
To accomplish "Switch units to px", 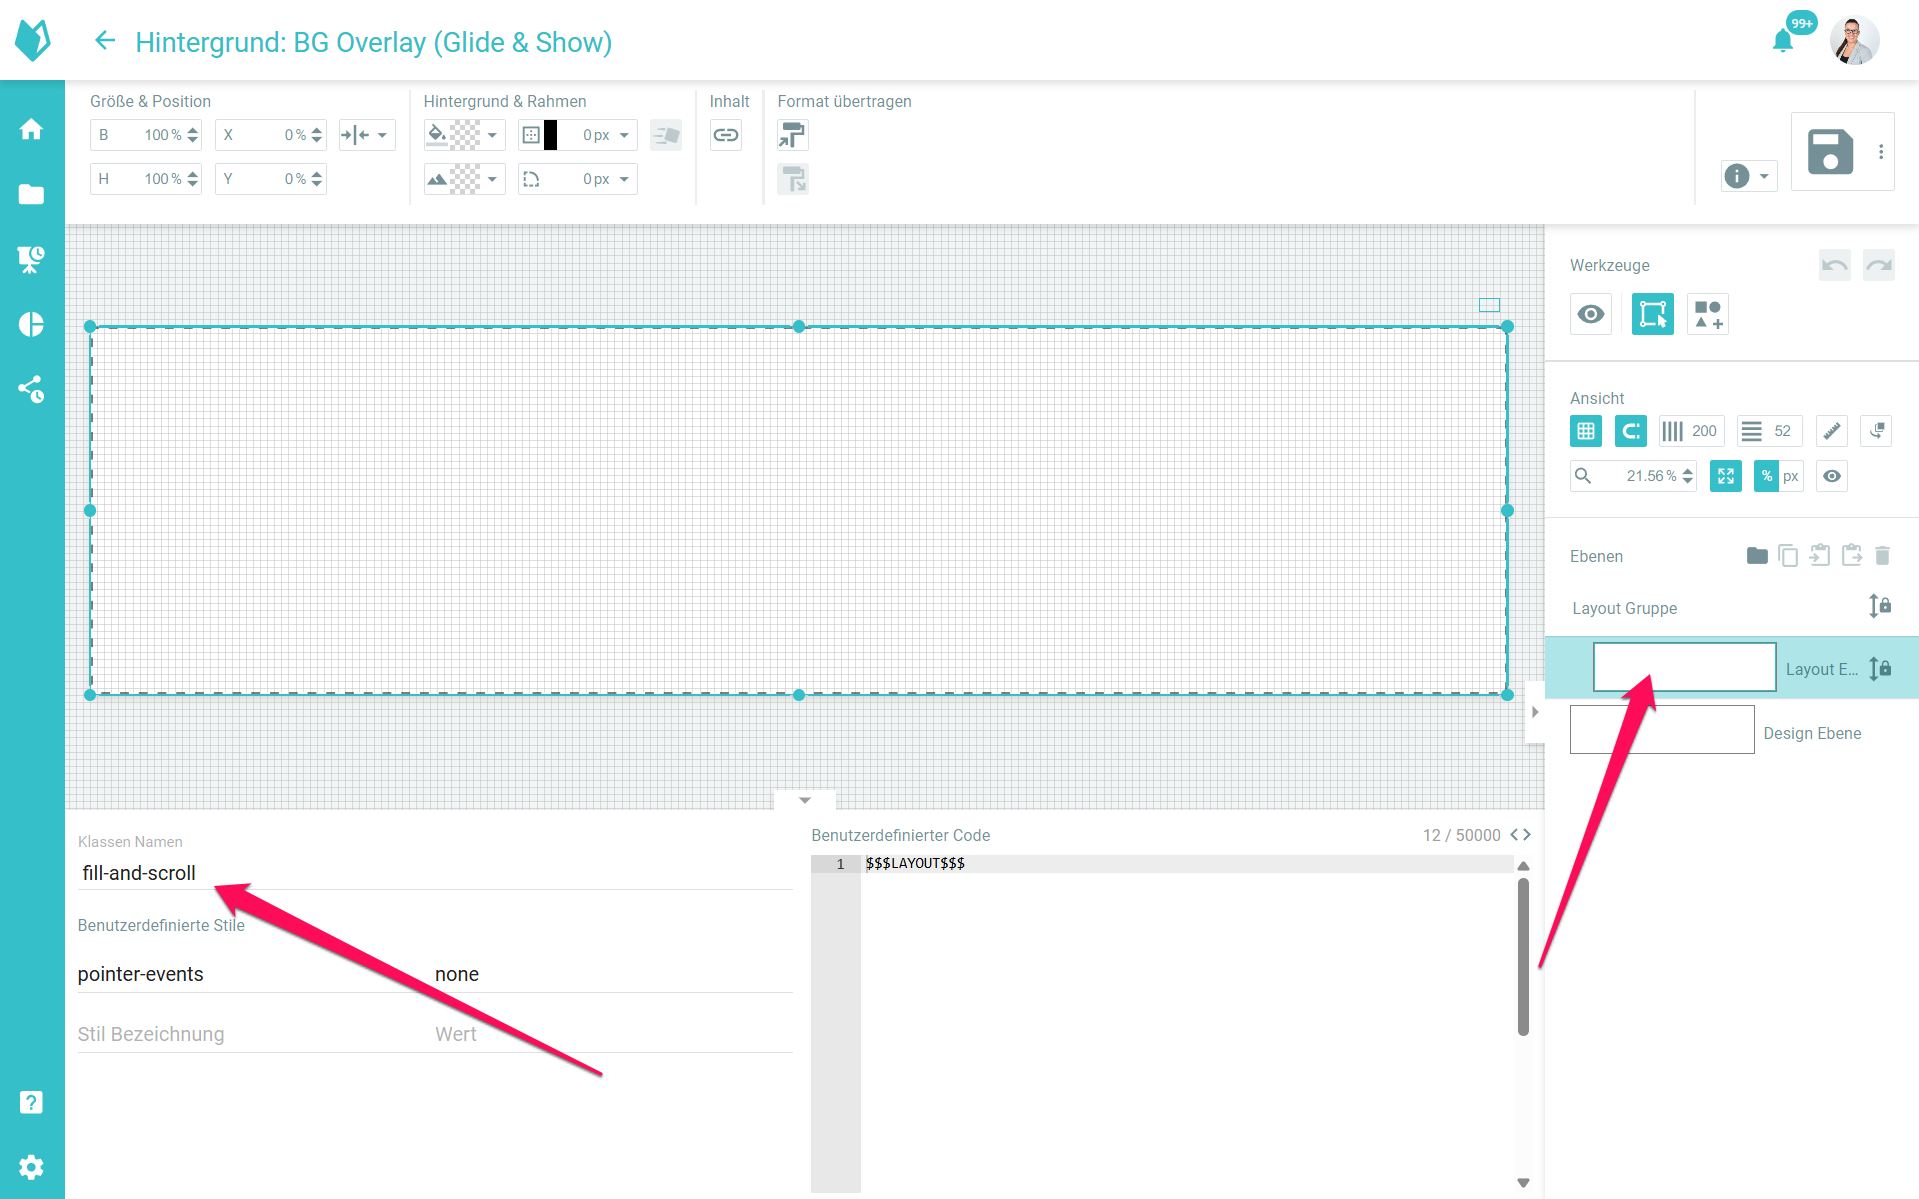I will [x=1791, y=476].
